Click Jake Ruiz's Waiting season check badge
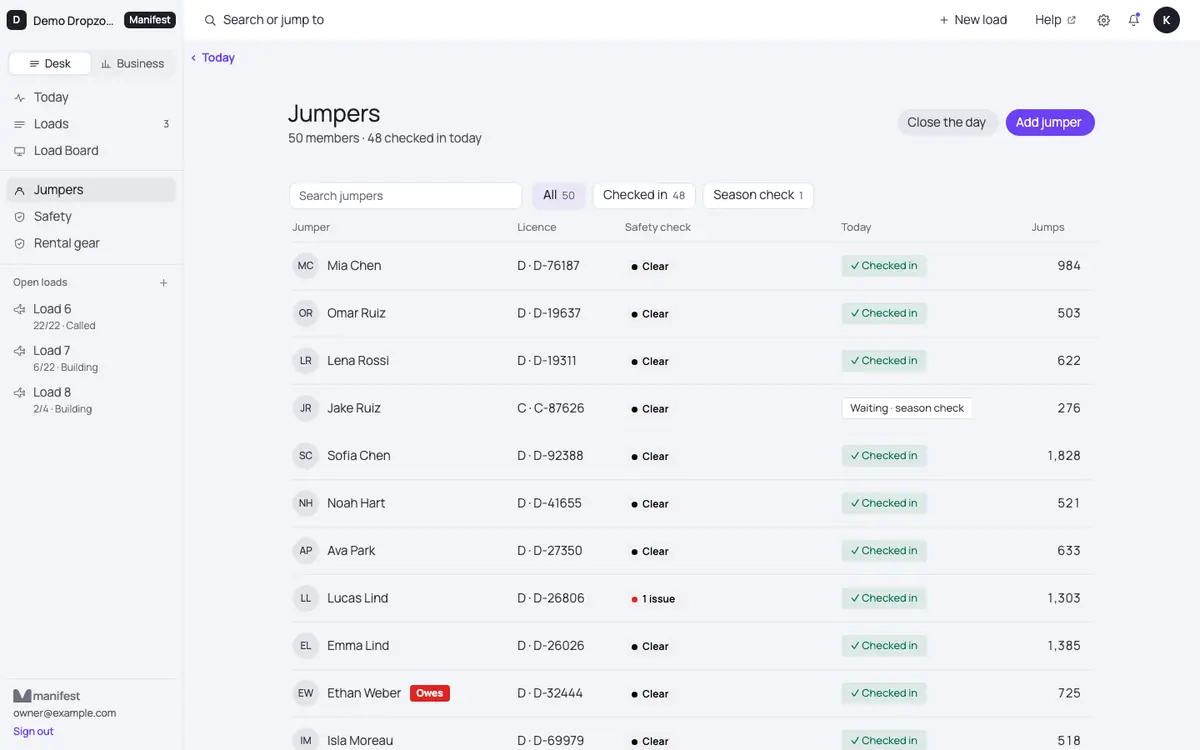This screenshot has width=1200, height=750. tap(907, 408)
